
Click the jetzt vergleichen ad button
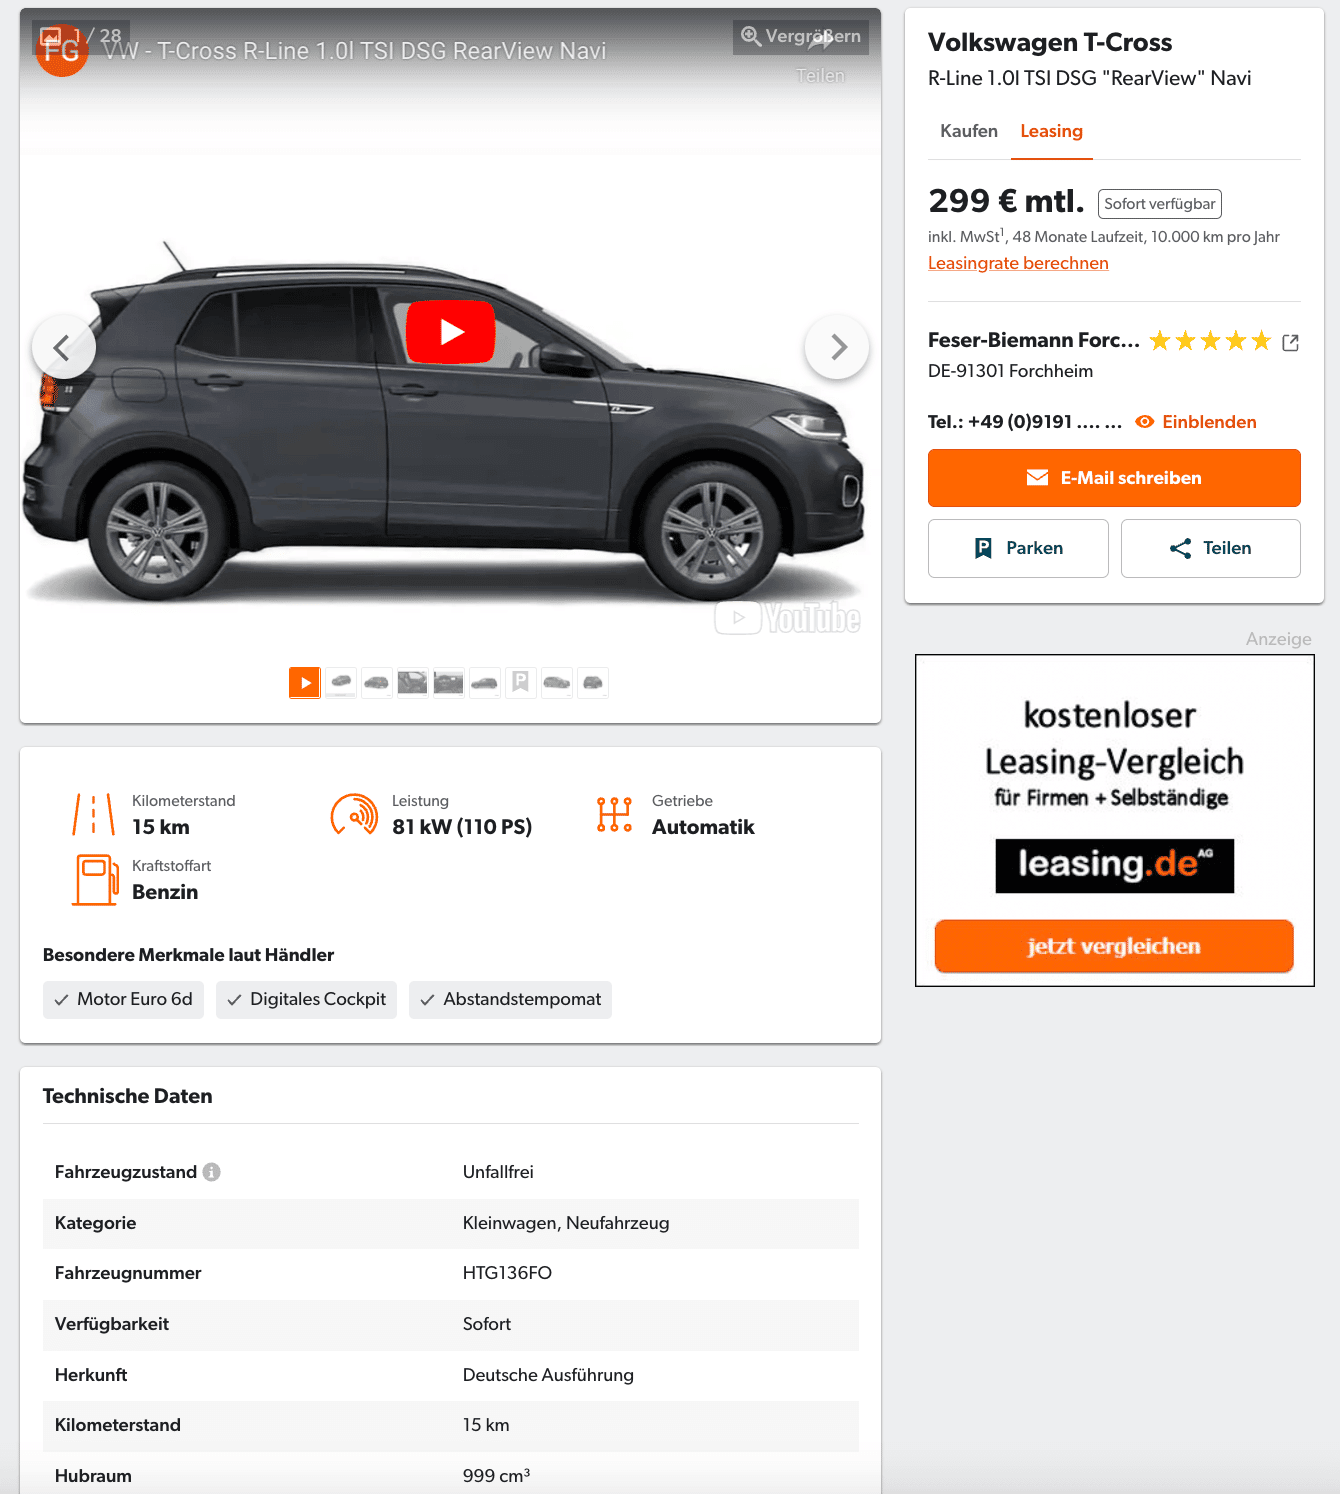(x=1114, y=946)
